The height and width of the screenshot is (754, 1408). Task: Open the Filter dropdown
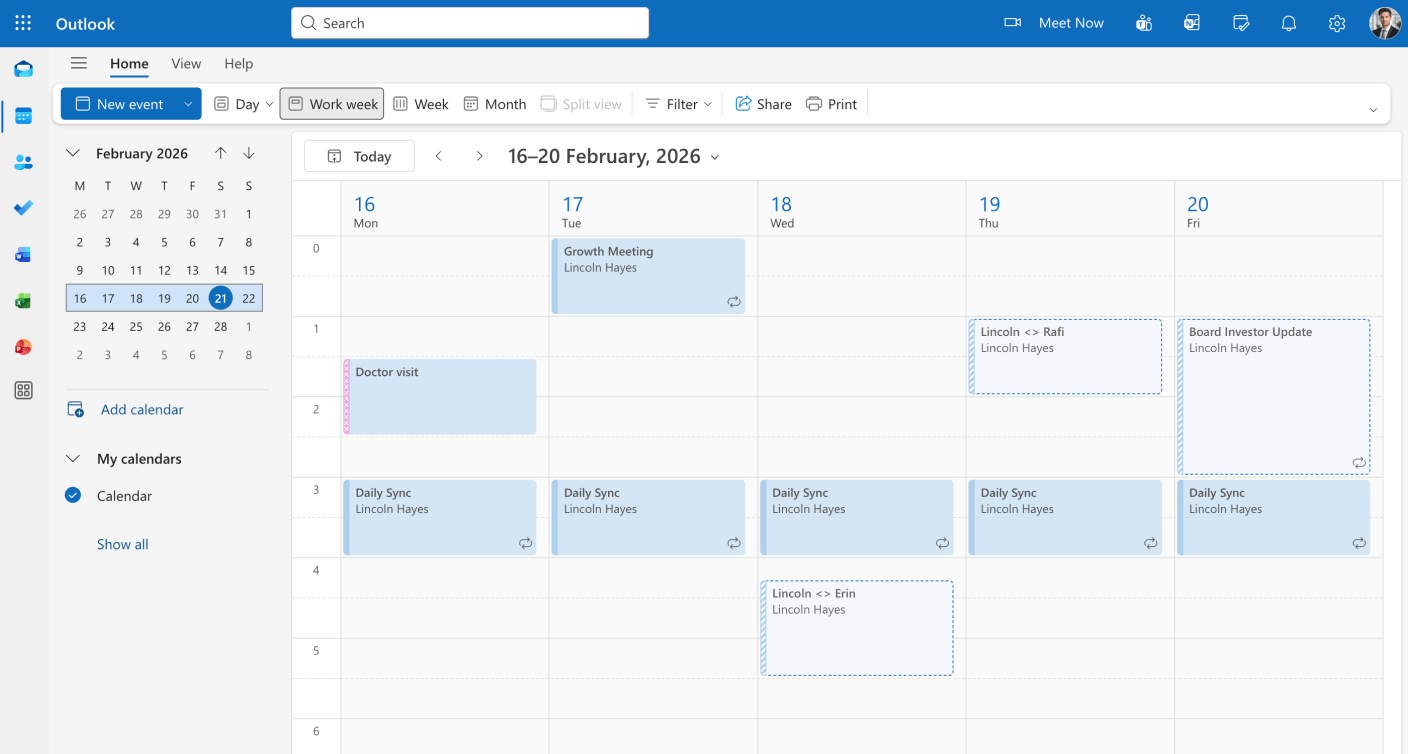coord(678,103)
